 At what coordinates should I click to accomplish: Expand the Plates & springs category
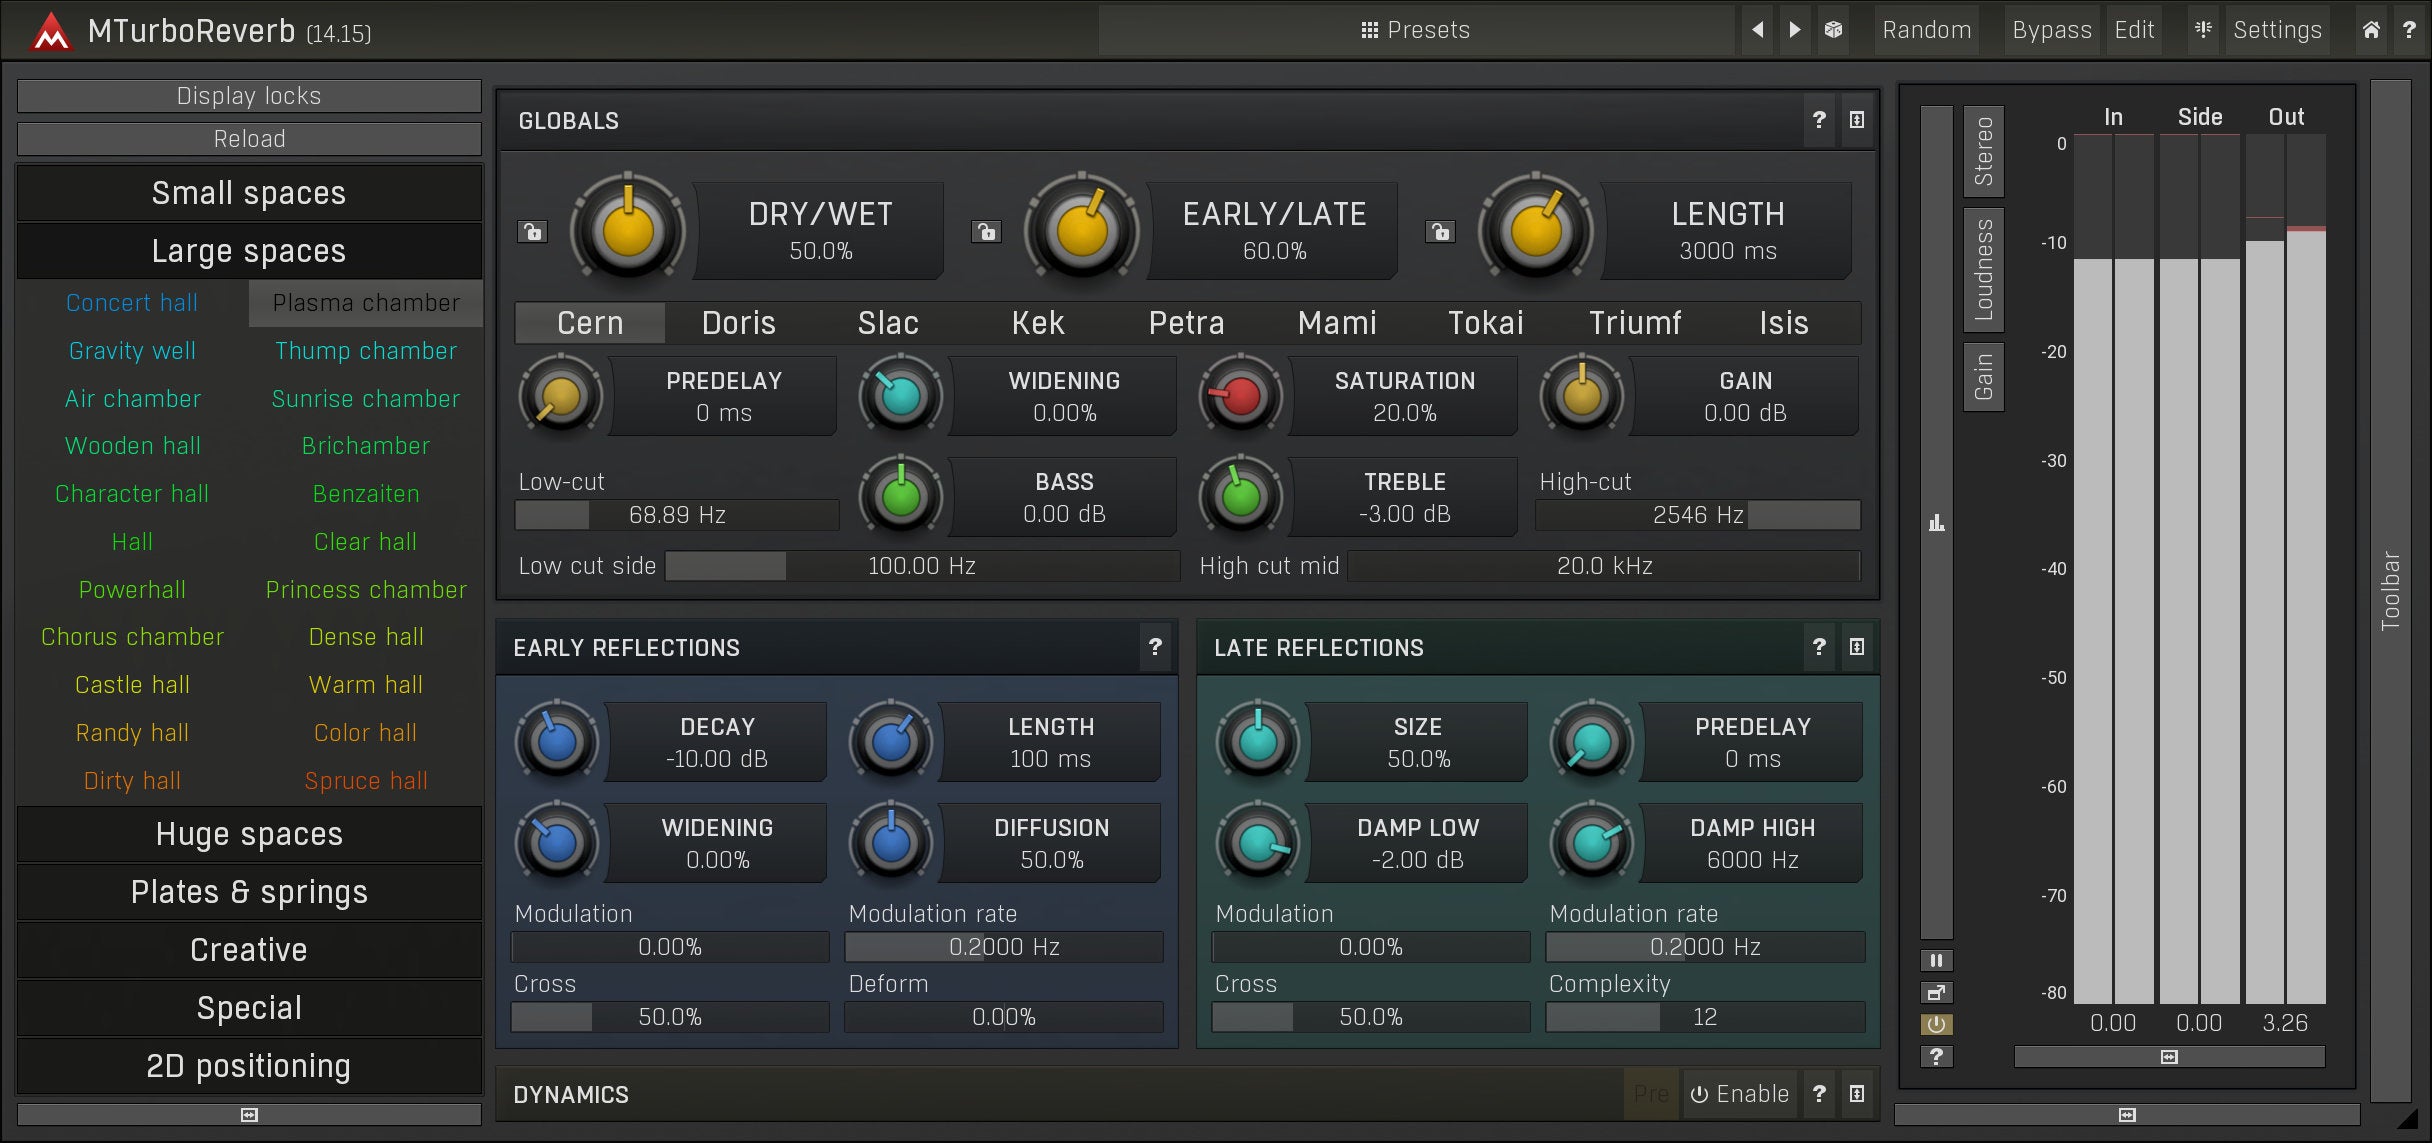click(249, 892)
